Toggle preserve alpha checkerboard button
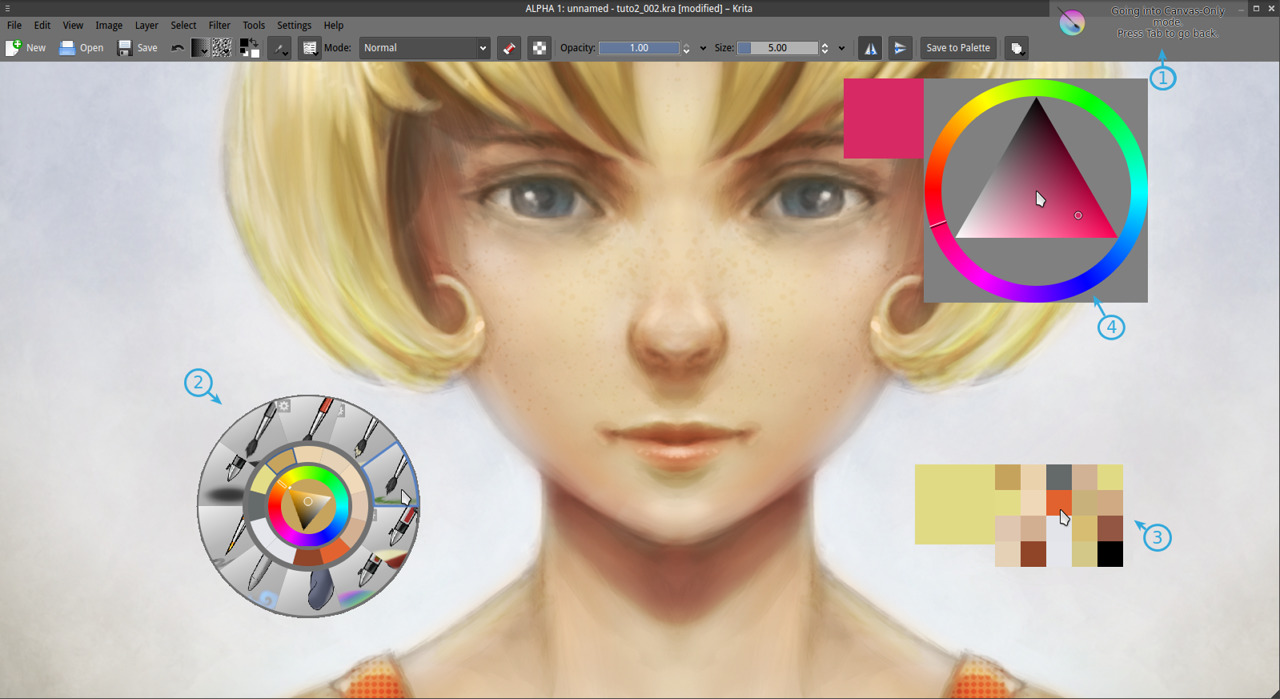 click(x=539, y=48)
